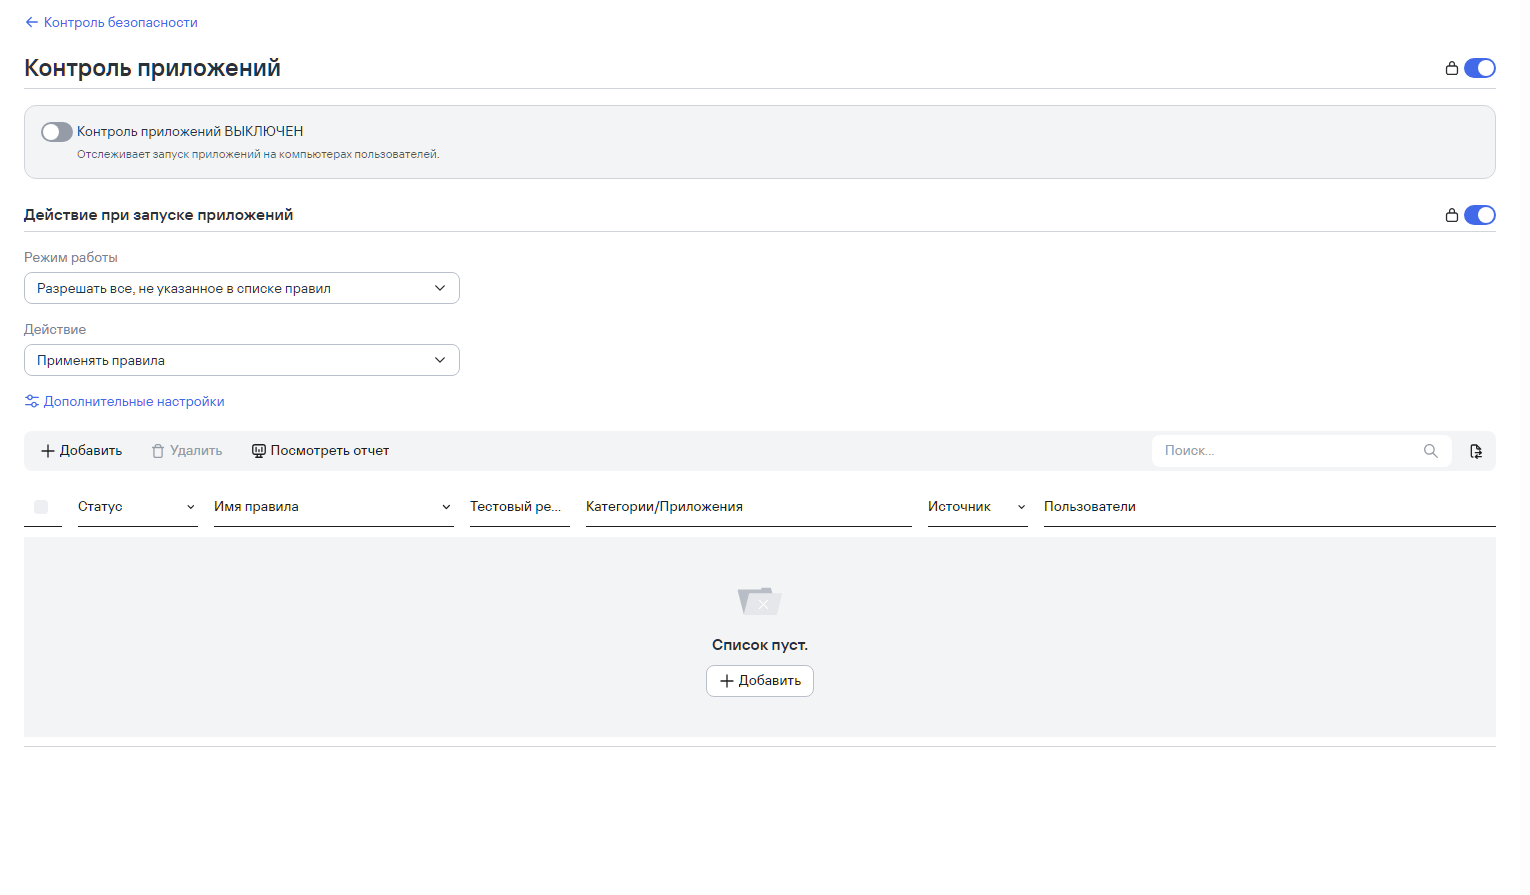Toggle the policy switch beside Контроль приложений title
This screenshot has width=1530, height=895.
[x=1480, y=68]
